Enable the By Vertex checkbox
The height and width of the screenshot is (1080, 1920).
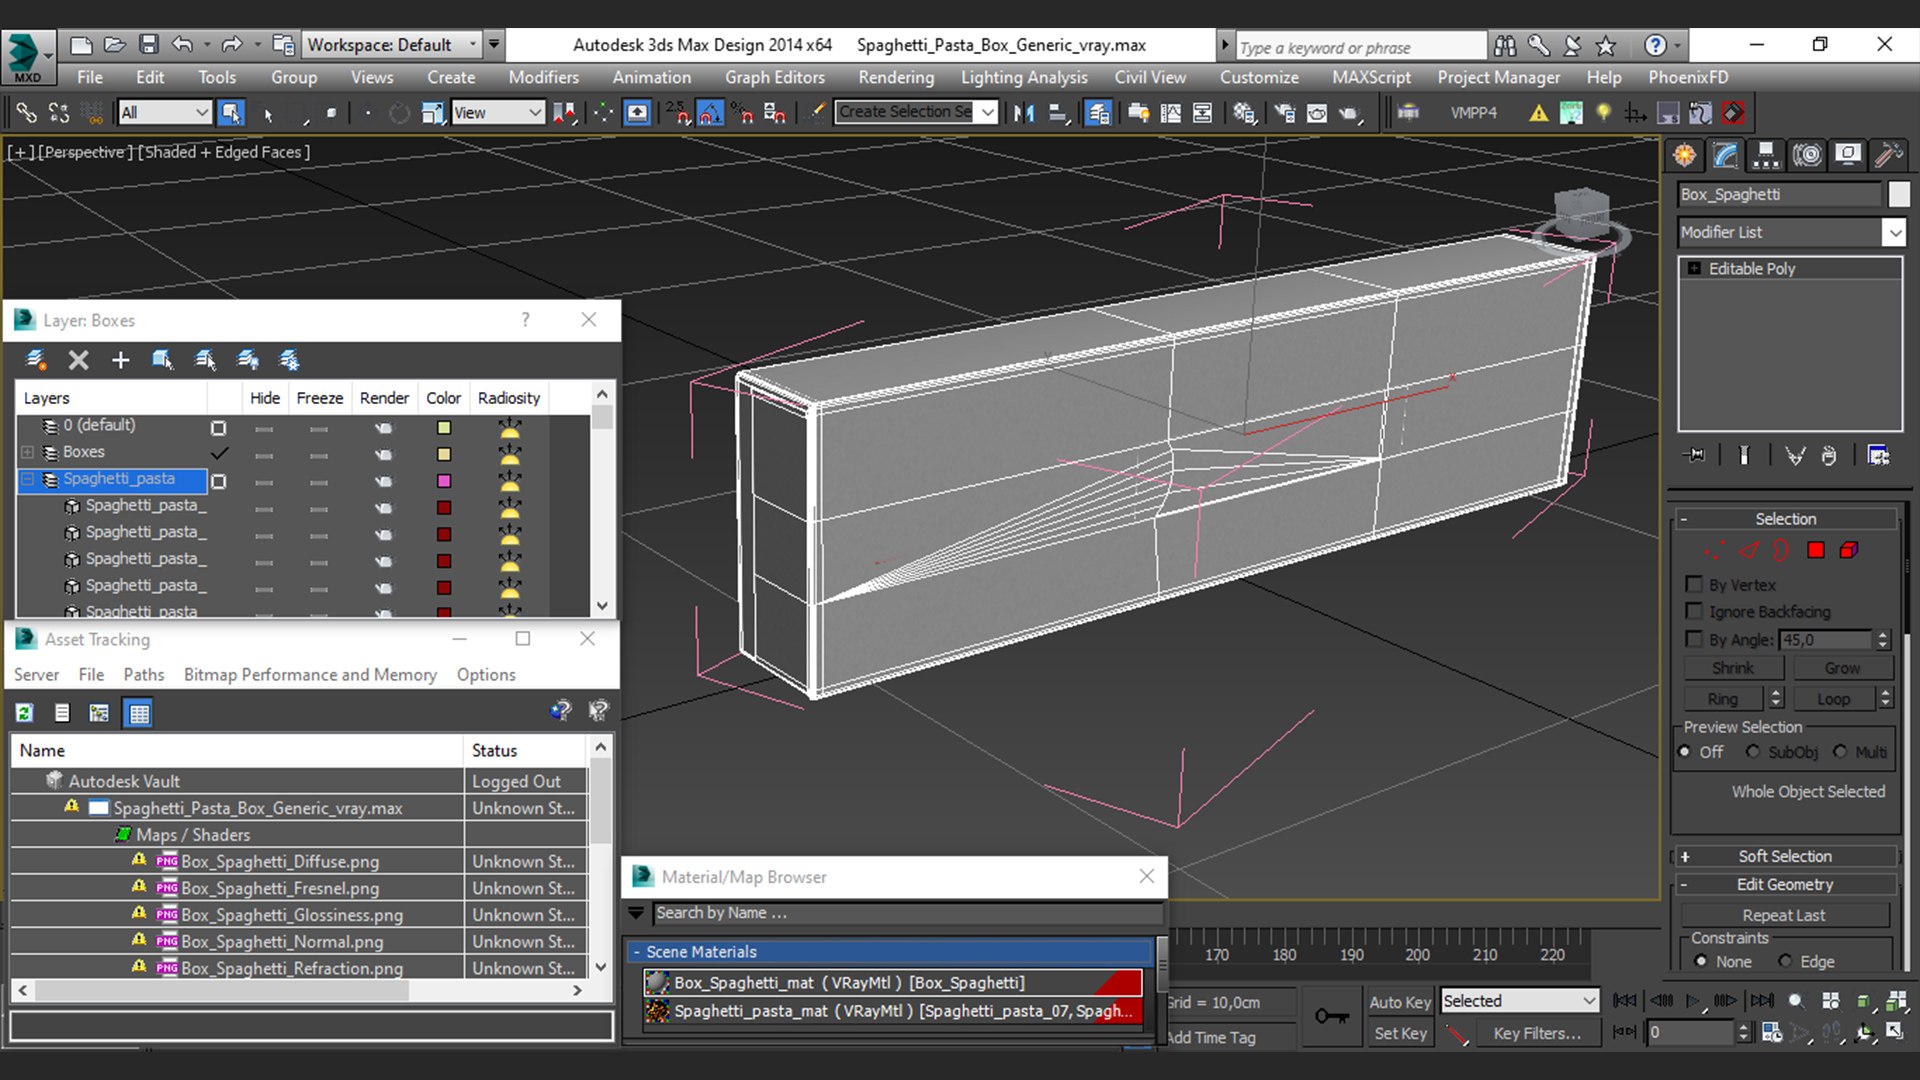1694,584
